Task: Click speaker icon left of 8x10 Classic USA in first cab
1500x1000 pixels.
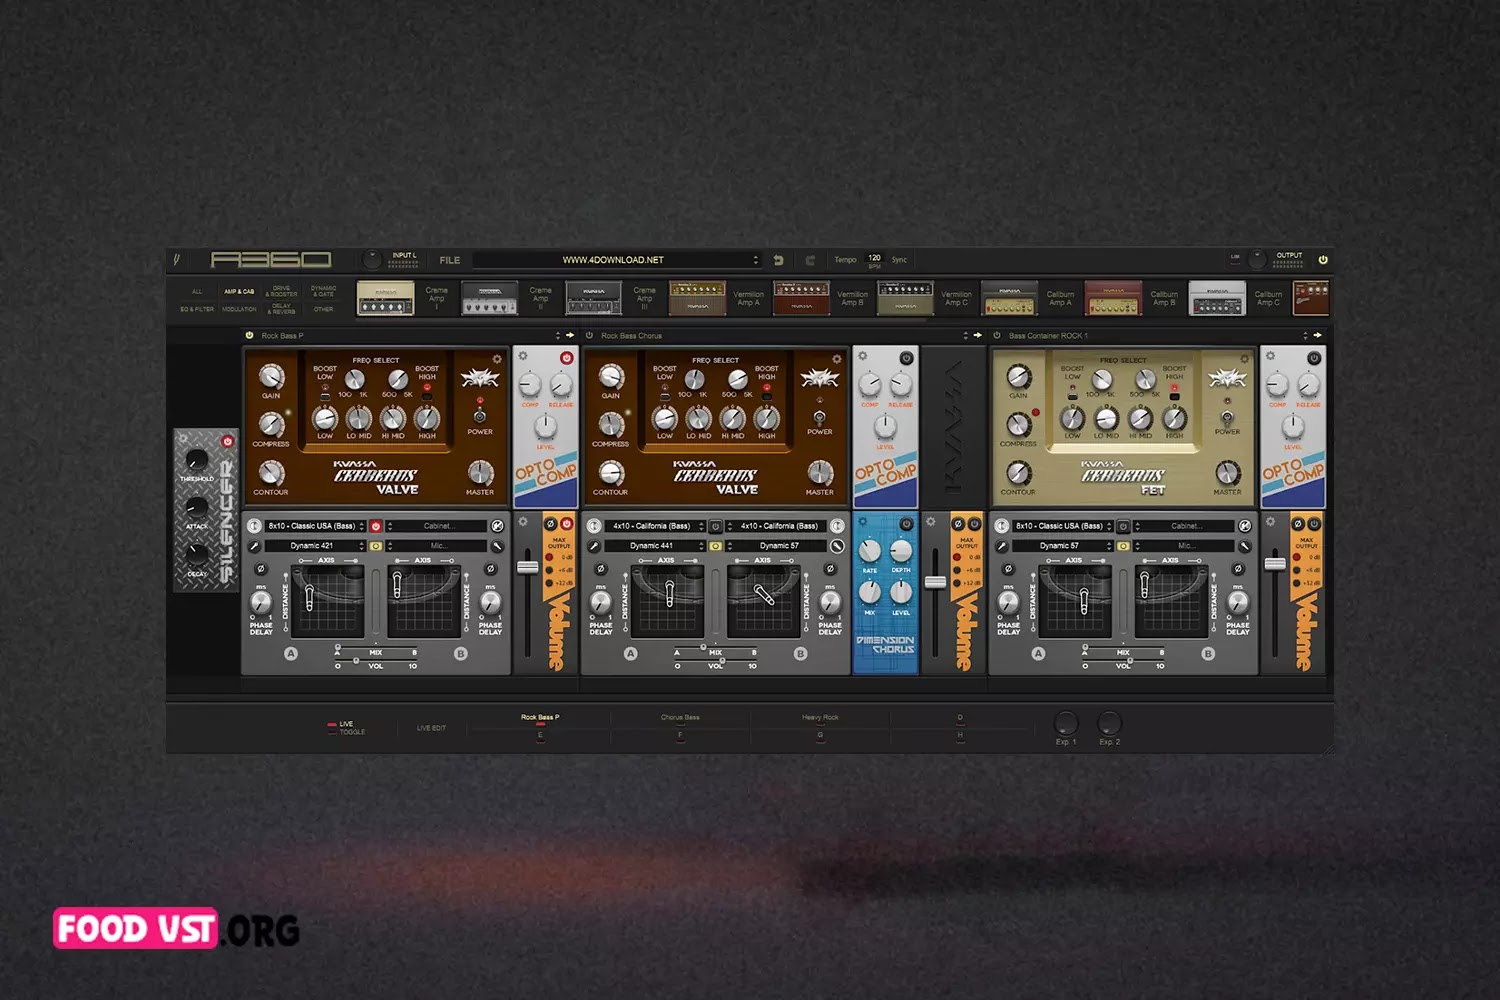Action: click(254, 526)
